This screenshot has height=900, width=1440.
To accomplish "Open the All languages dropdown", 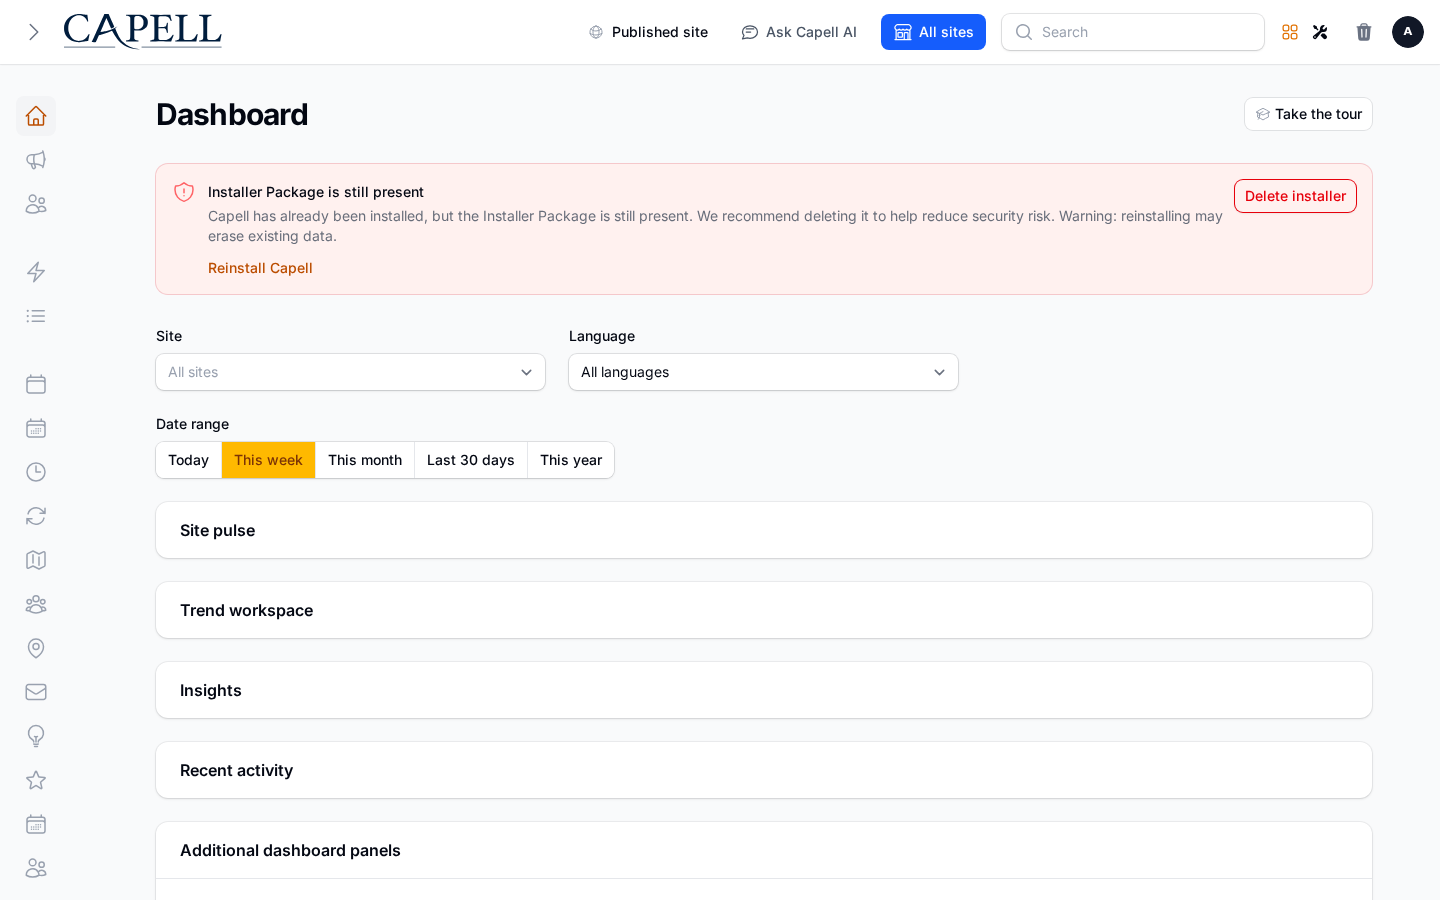I will coord(763,372).
